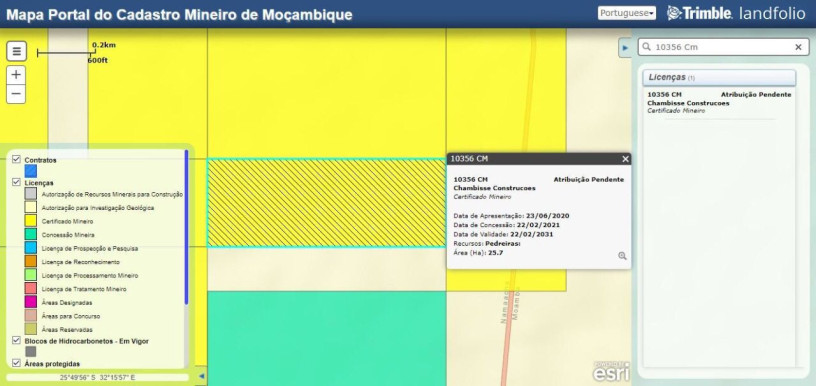Click the esri logo
Viewport: 816px width, 386px height.
pyautogui.click(x=611, y=372)
